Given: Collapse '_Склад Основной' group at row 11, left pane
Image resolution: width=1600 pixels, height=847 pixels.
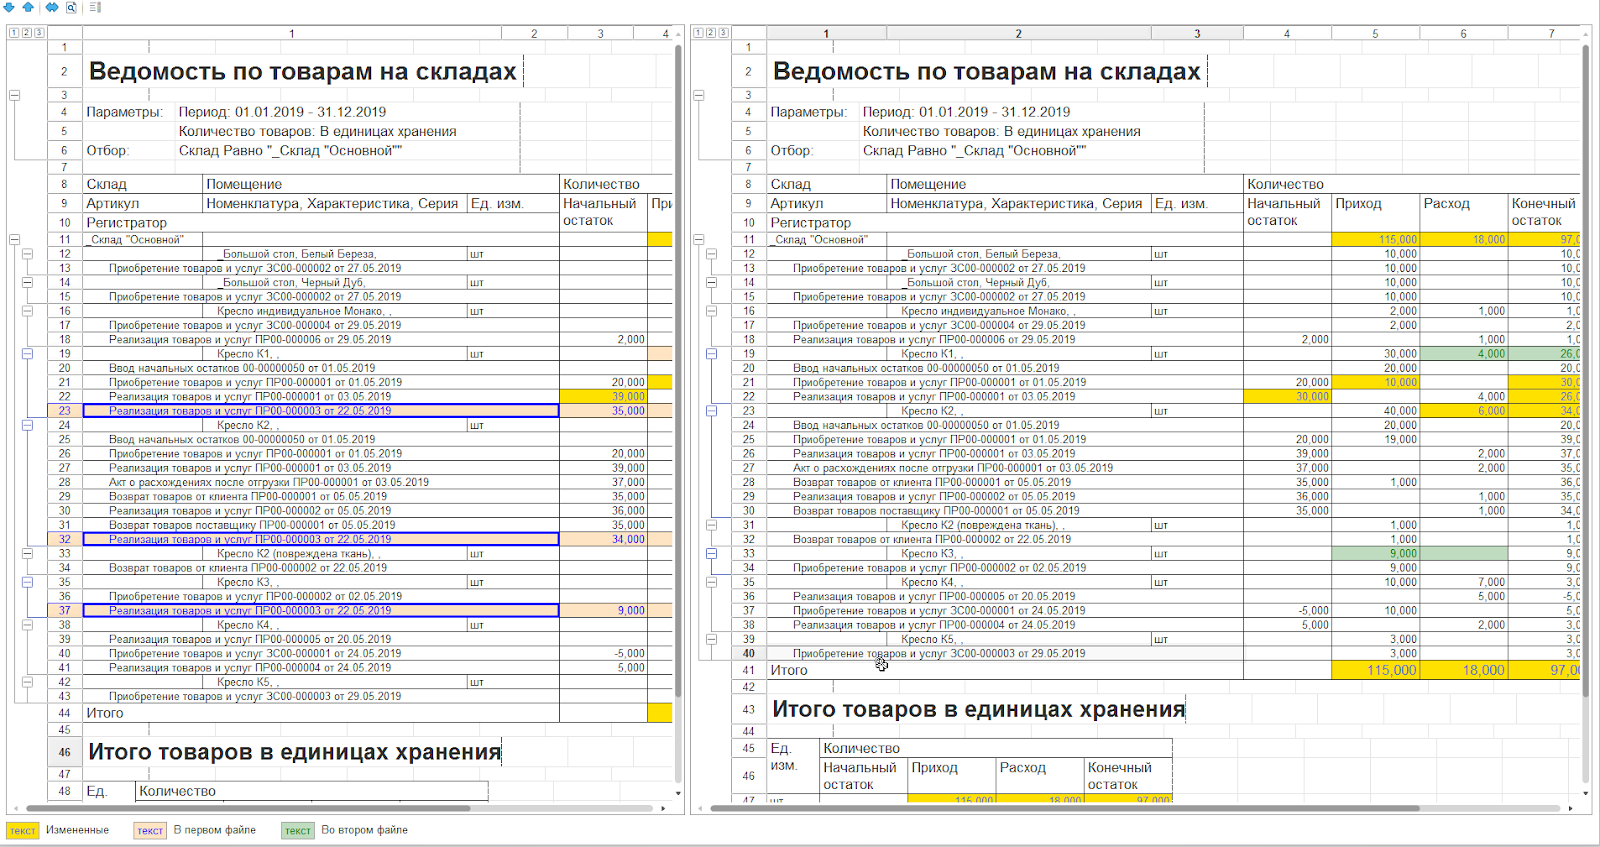Looking at the screenshot, I should (14, 240).
